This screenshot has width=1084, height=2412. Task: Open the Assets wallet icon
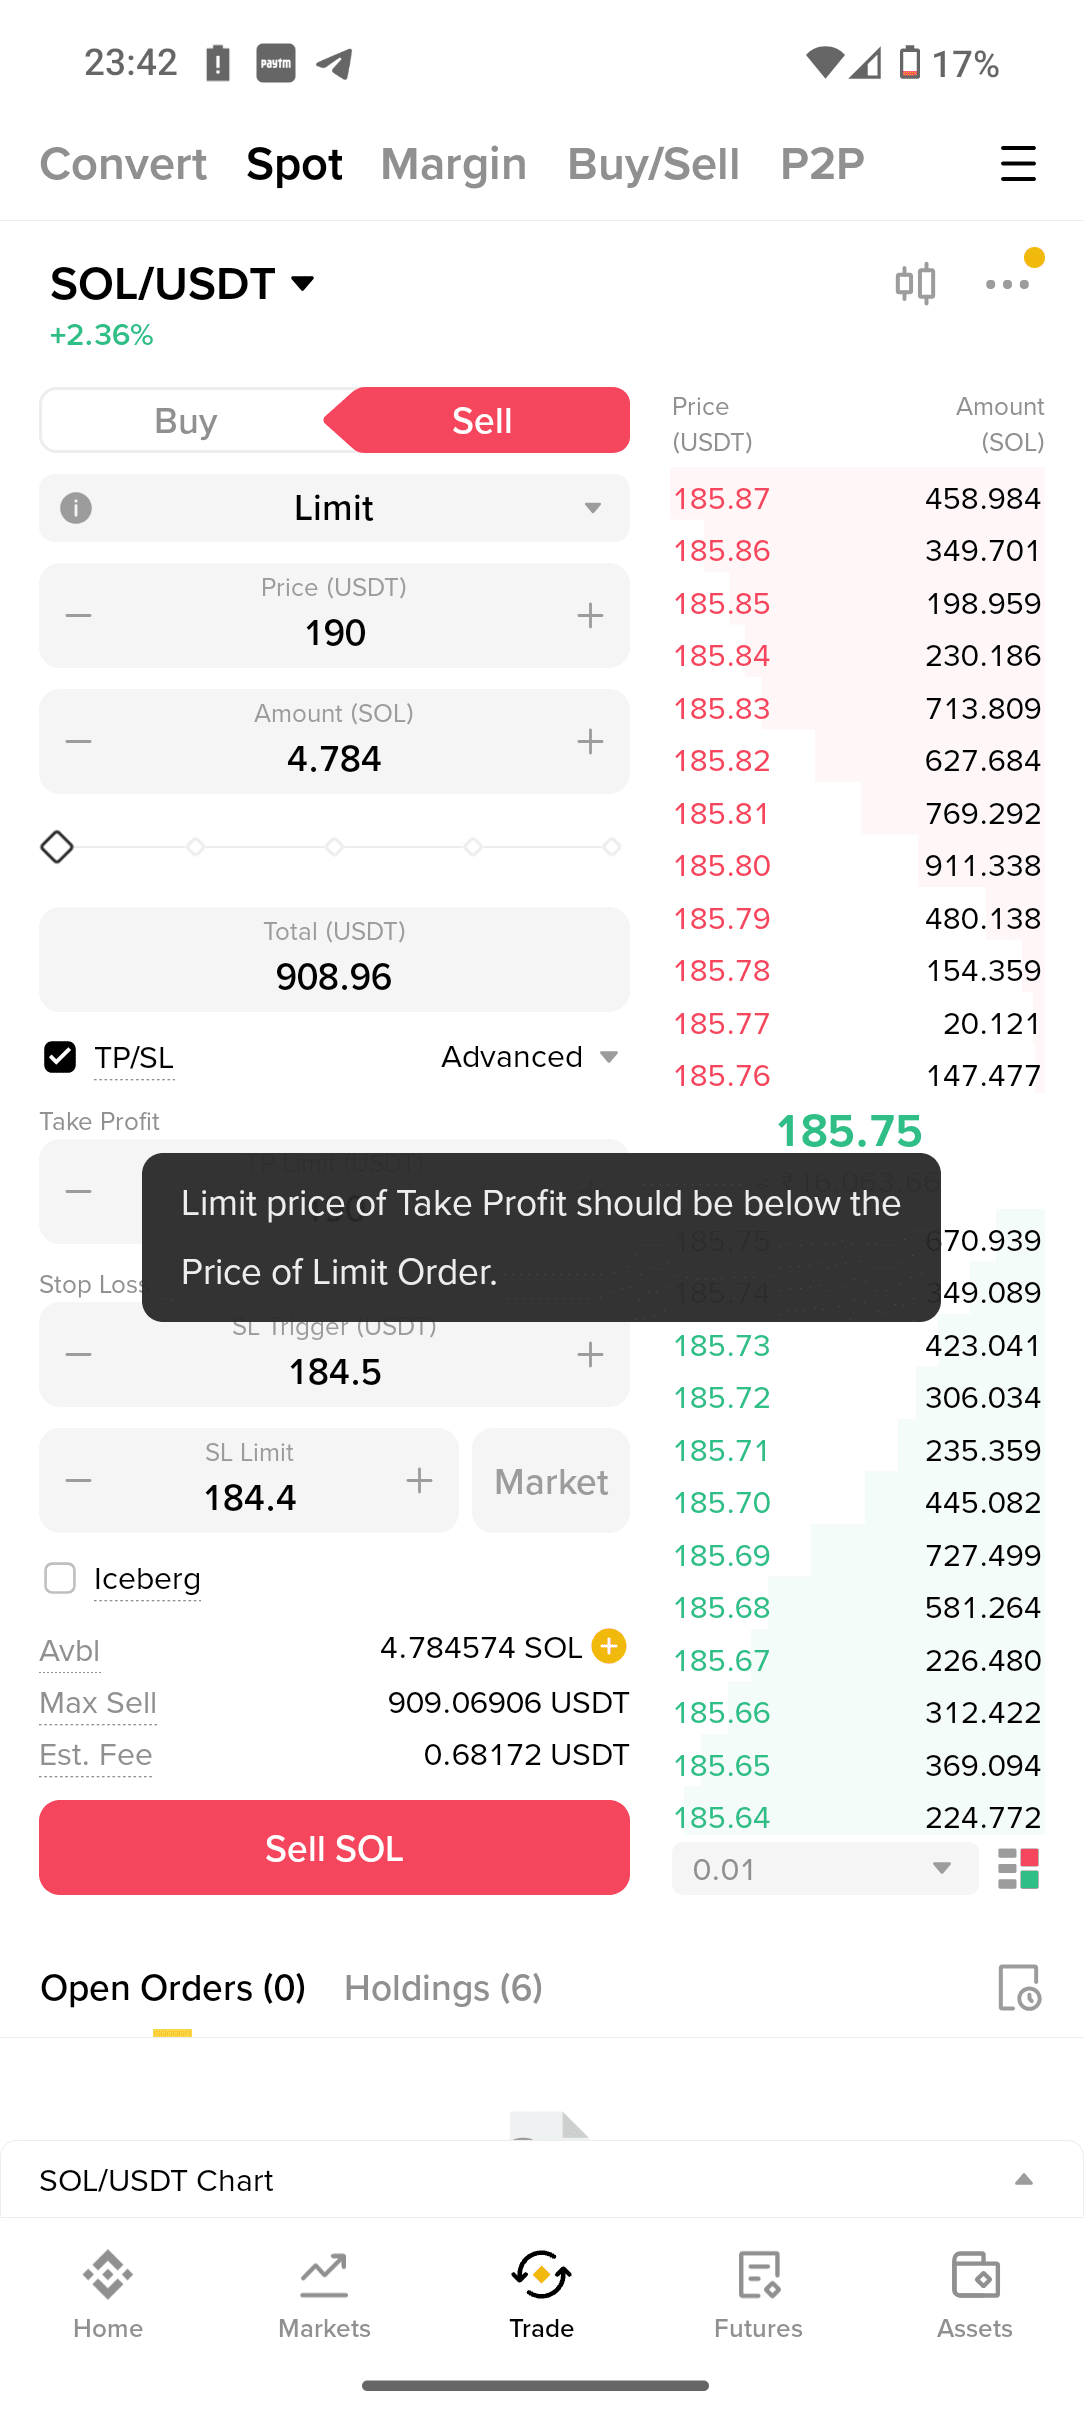[x=975, y=2295]
